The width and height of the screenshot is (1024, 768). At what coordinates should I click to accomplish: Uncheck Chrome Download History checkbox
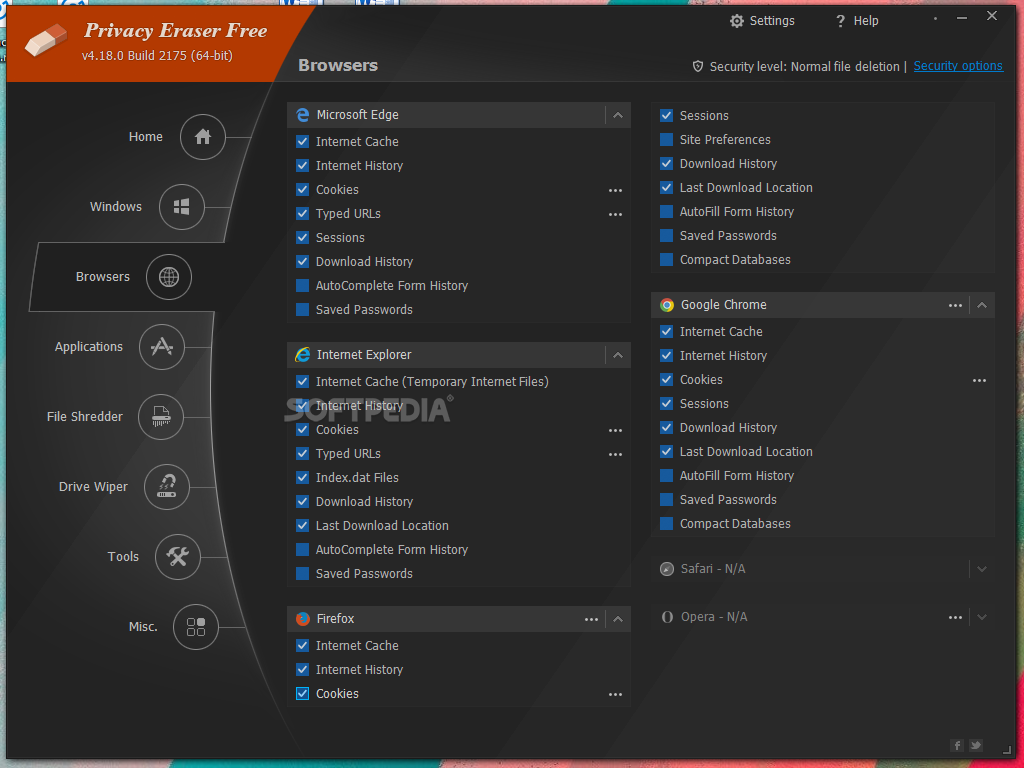pyautogui.click(x=667, y=428)
